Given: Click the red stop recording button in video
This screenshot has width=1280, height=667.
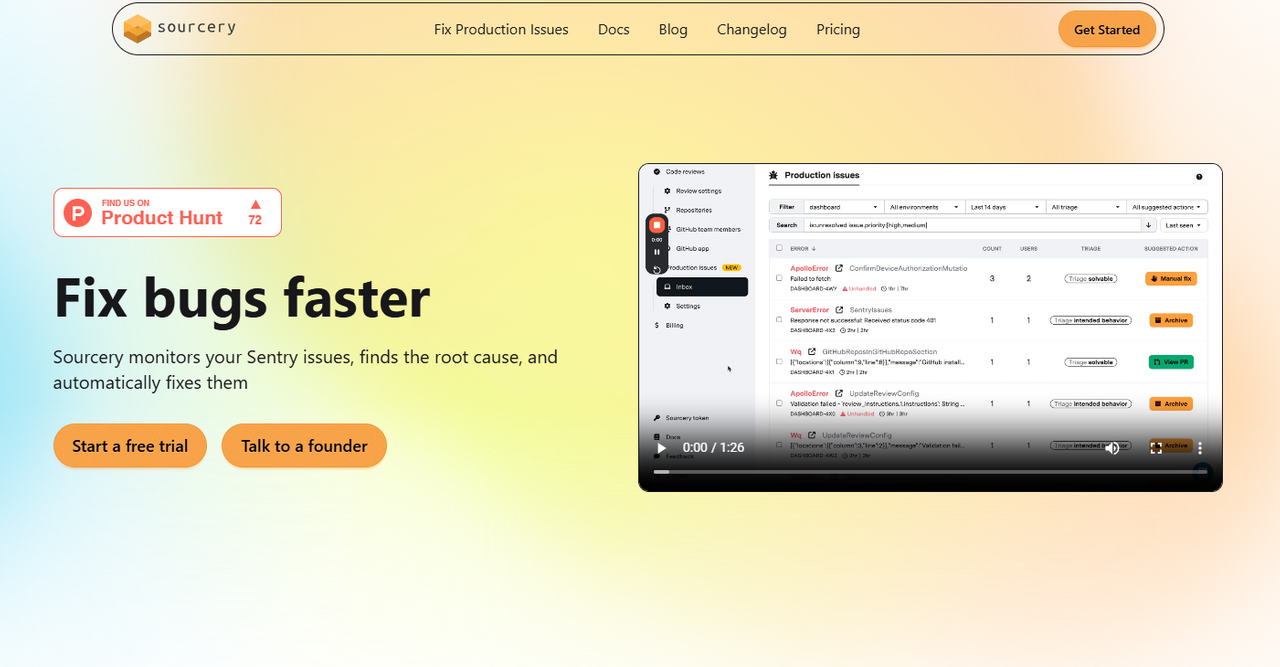Looking at the screenshot, I should pos(657,226).
